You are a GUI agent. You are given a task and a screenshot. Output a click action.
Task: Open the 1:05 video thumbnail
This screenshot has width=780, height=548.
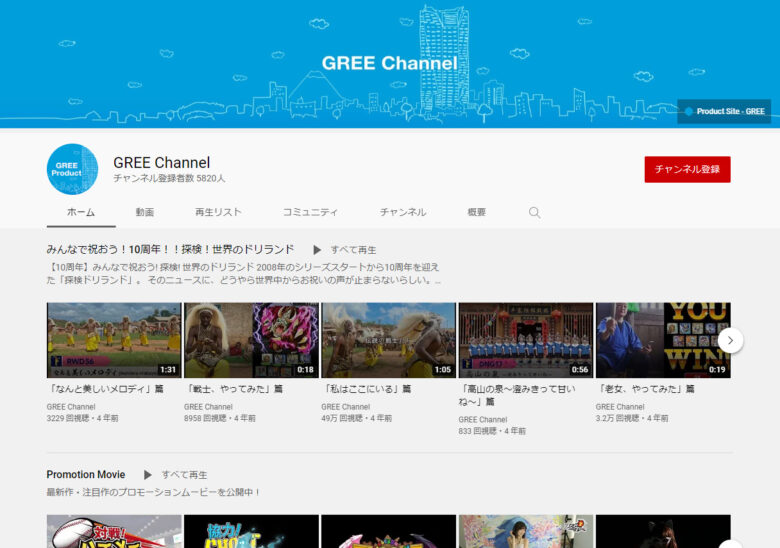pyautogui.click(x=389, y=340)
